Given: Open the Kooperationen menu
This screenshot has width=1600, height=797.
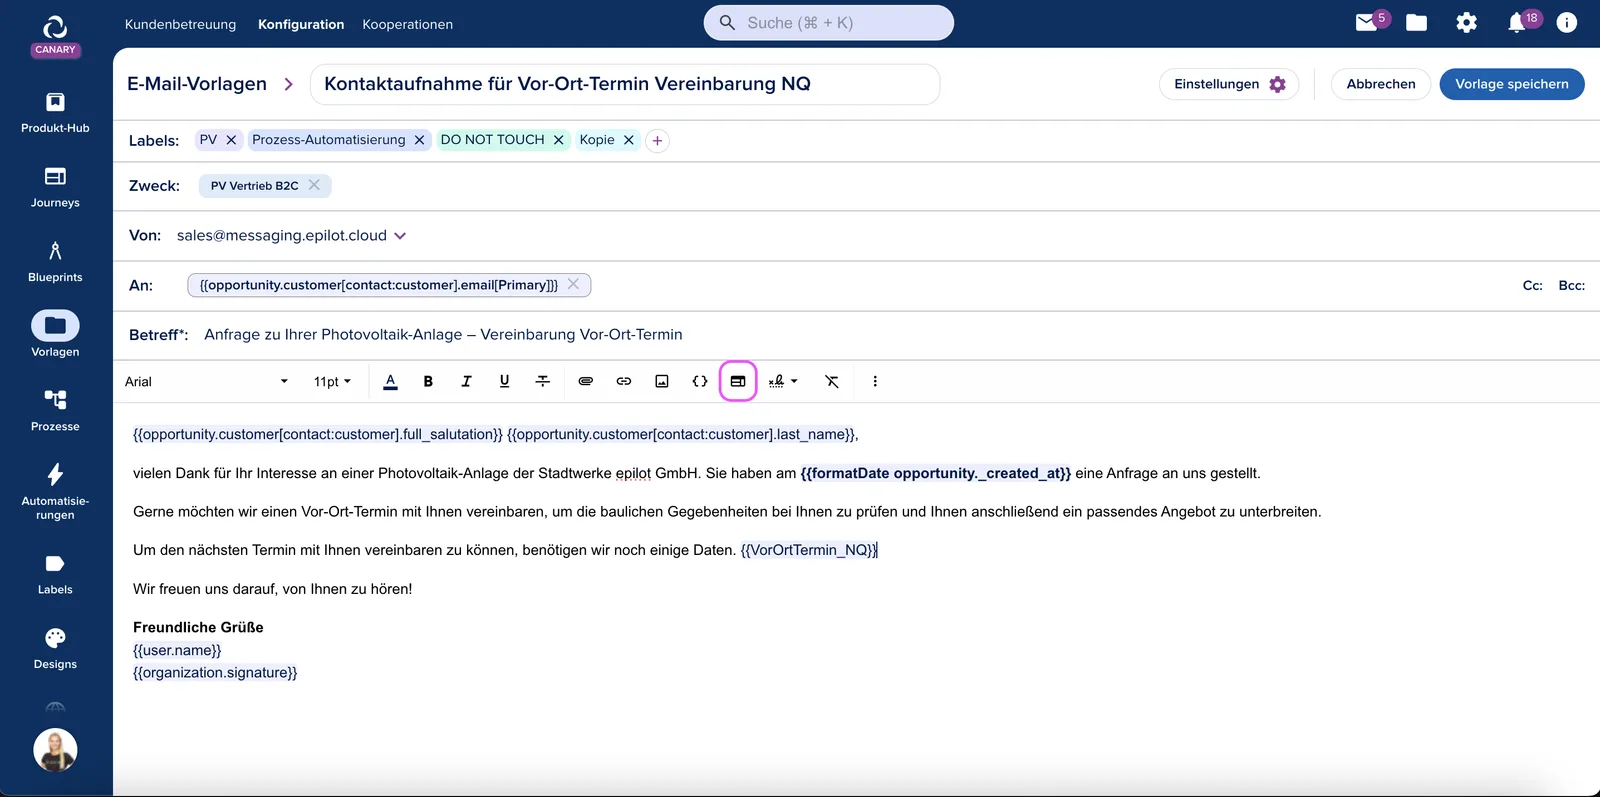Looking at the screenshot, I should tap(408, 24).
